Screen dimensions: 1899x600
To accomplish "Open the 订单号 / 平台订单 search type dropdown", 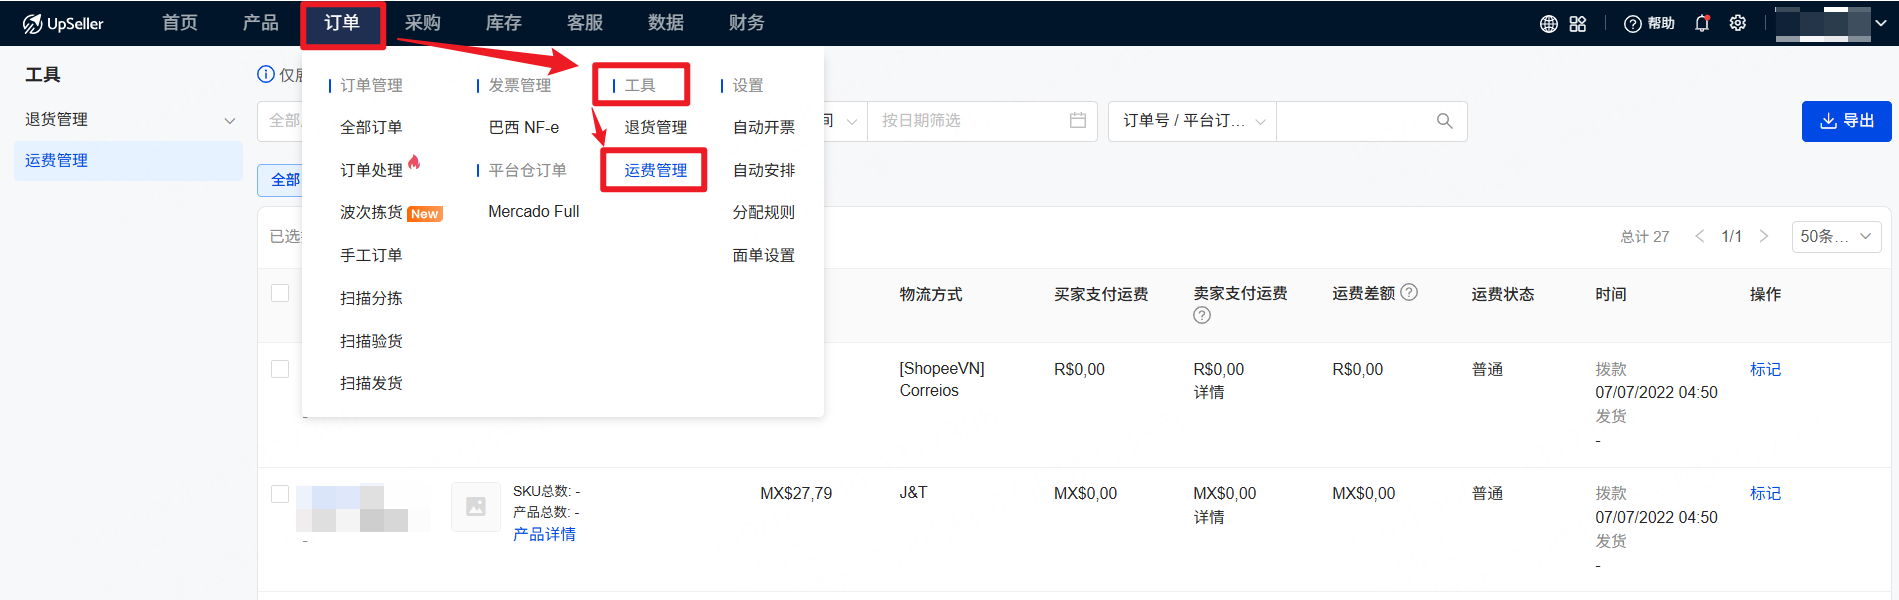I will (1192, 121).
